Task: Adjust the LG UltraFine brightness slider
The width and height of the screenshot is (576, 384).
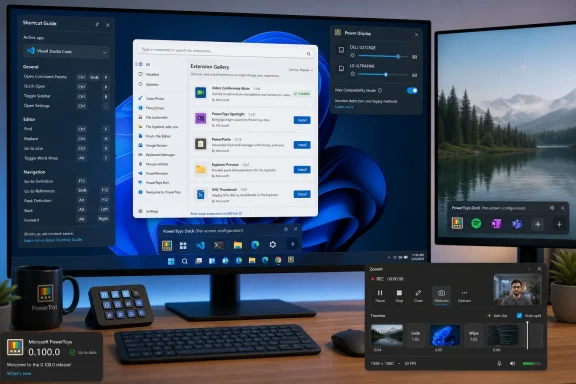Action: tap(383, 75)
